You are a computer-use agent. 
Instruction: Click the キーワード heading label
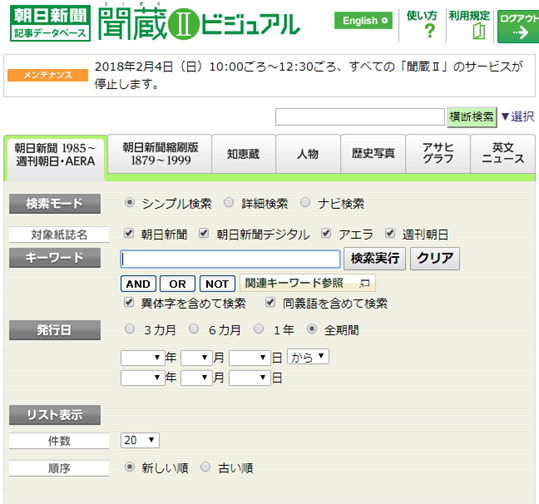[55, 258]
